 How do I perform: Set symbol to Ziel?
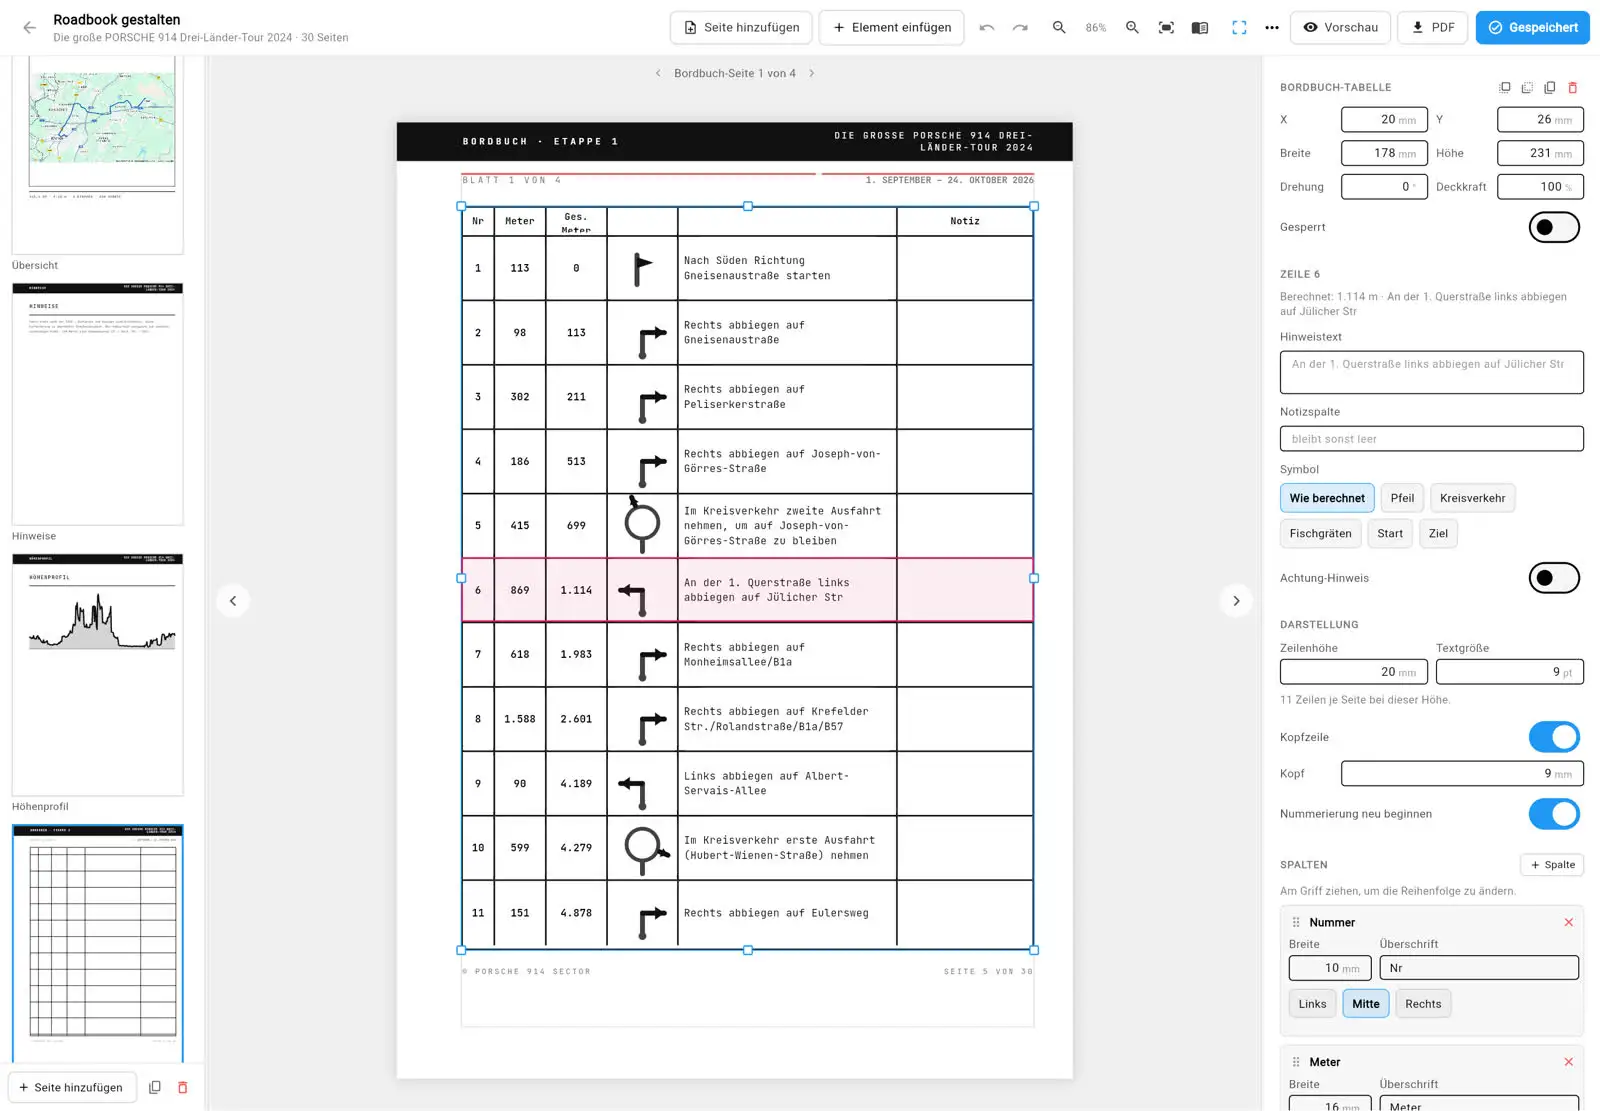pyautogui.click(x=1438, y=533)
